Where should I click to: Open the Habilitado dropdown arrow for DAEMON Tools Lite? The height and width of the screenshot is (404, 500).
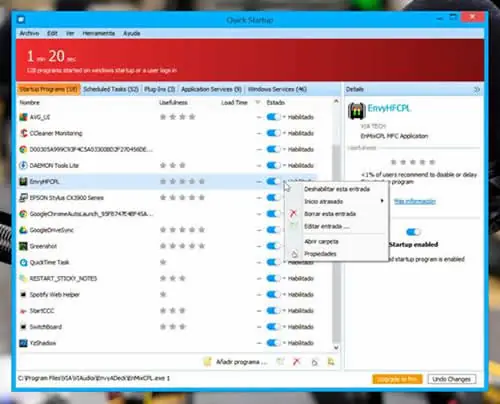click(x=284, y=165)
